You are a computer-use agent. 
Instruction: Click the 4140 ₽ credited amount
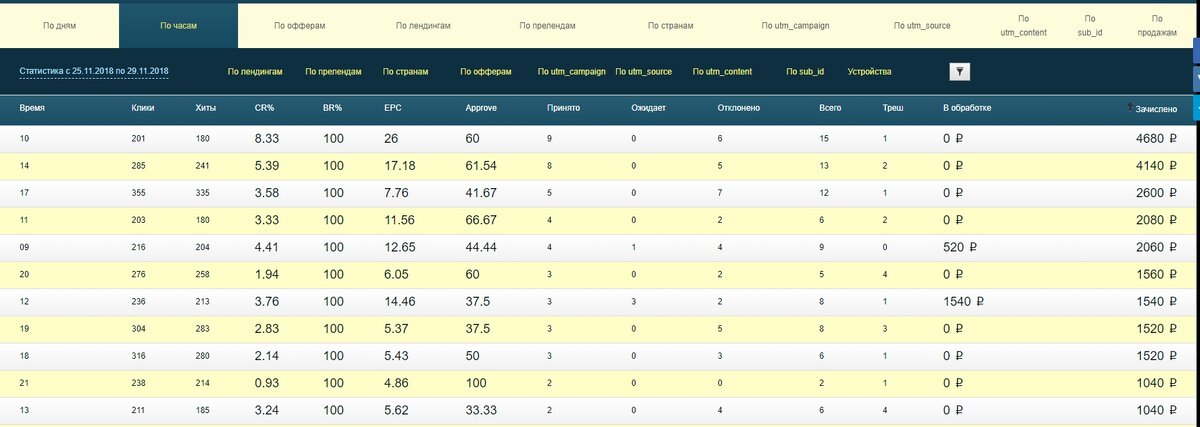(x=1156, y=164)
